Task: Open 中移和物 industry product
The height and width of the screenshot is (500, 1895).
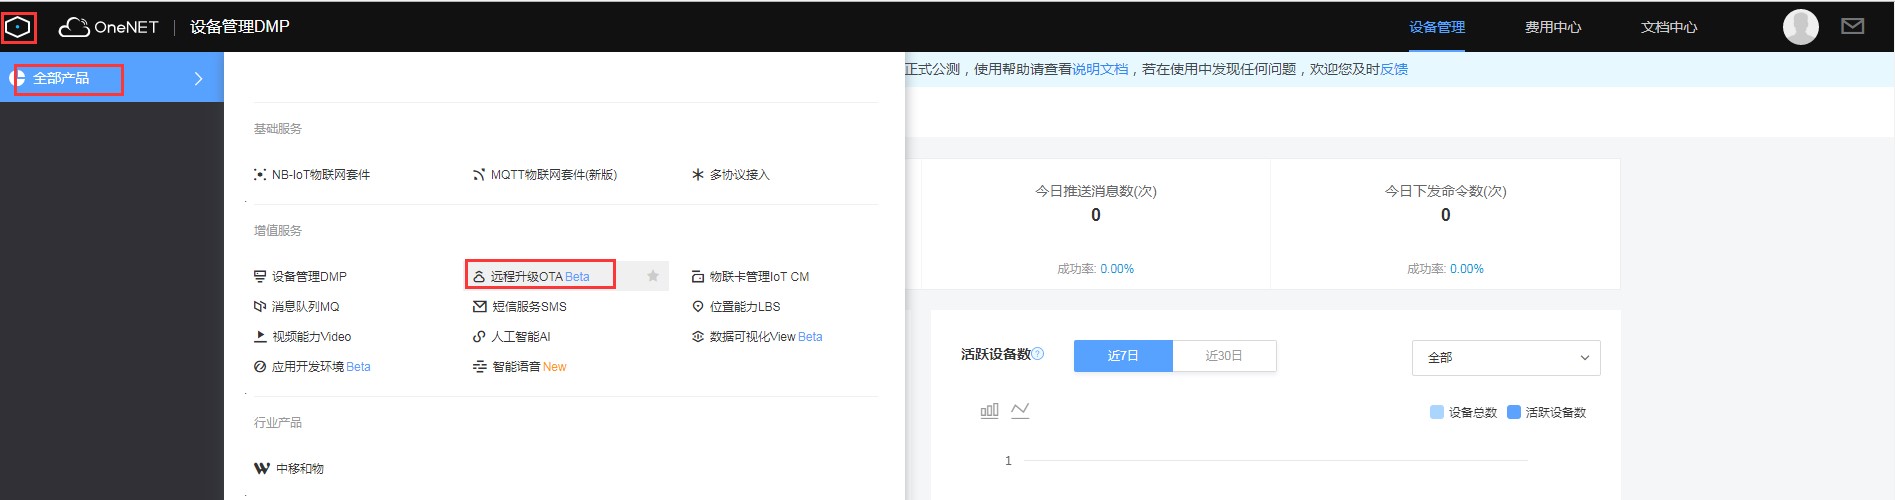Action: [x=289, y=468]
